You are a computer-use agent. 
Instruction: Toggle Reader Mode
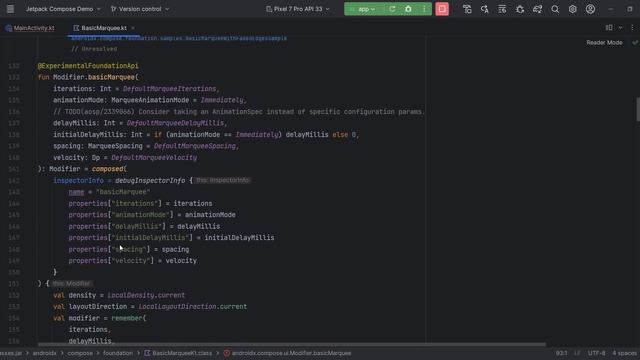(x=604, y=42)
